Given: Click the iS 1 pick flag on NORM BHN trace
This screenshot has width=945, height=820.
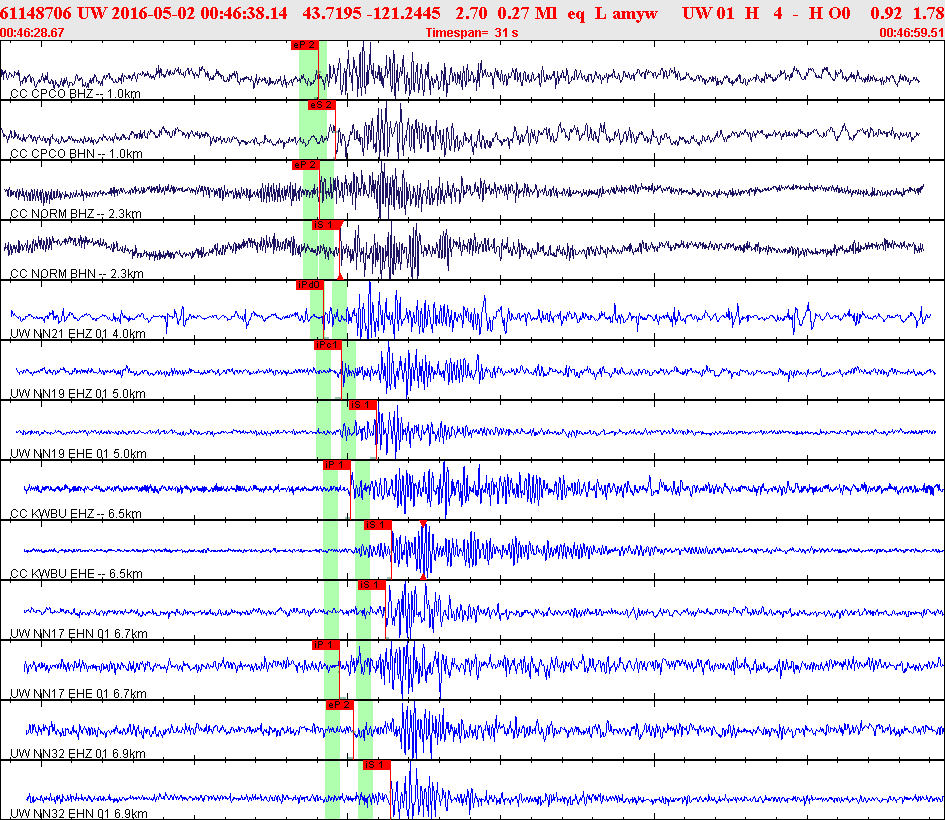Looking at the screenshot, I should (325, 225).
